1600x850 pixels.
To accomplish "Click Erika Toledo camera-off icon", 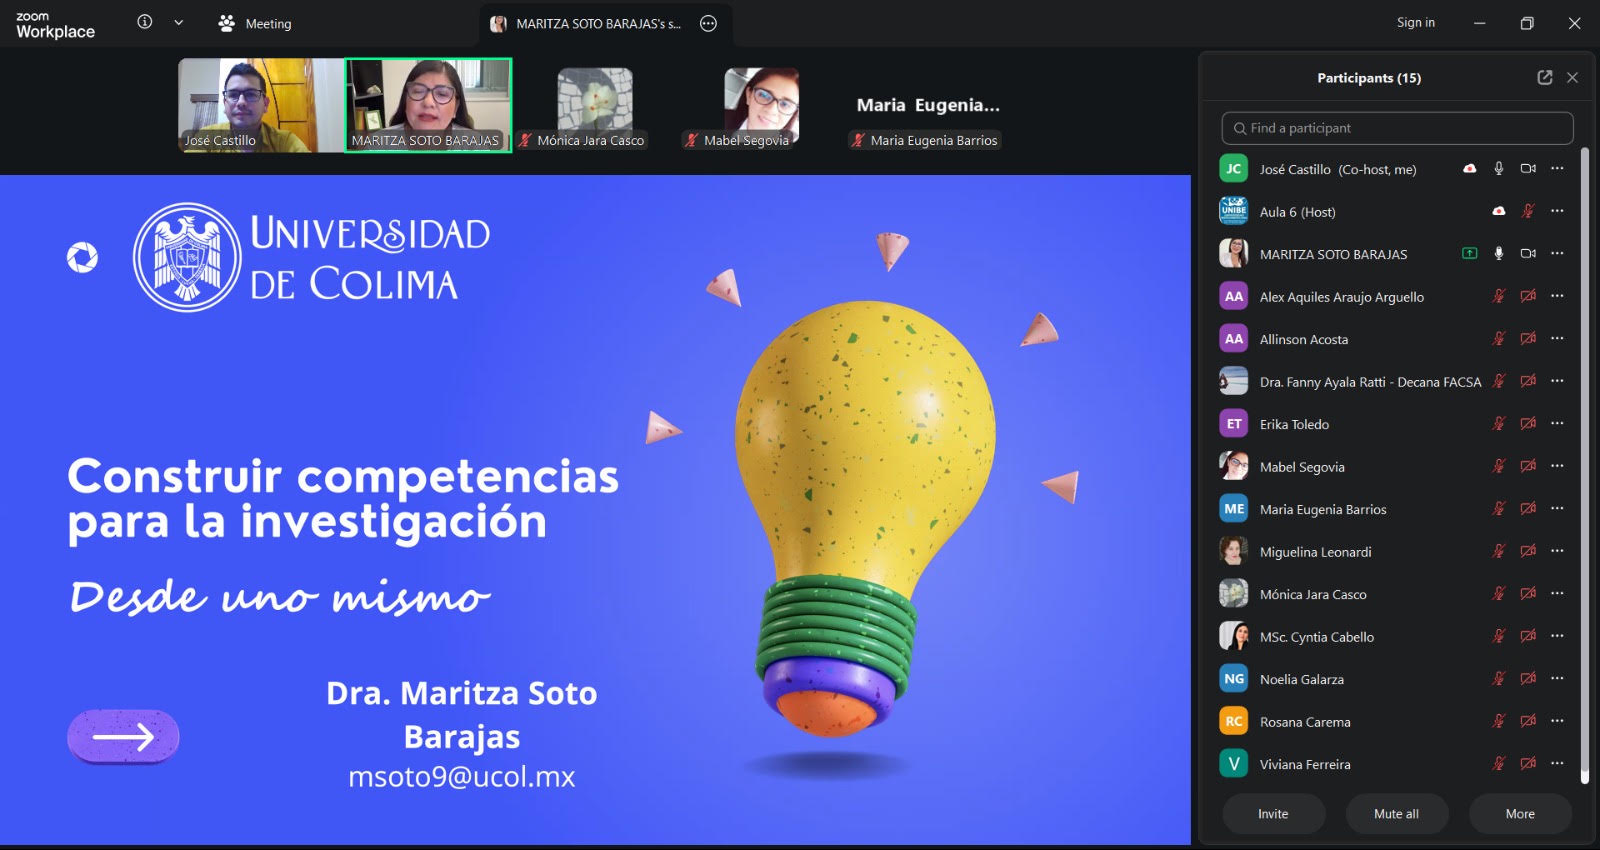I will [1528, 424].
